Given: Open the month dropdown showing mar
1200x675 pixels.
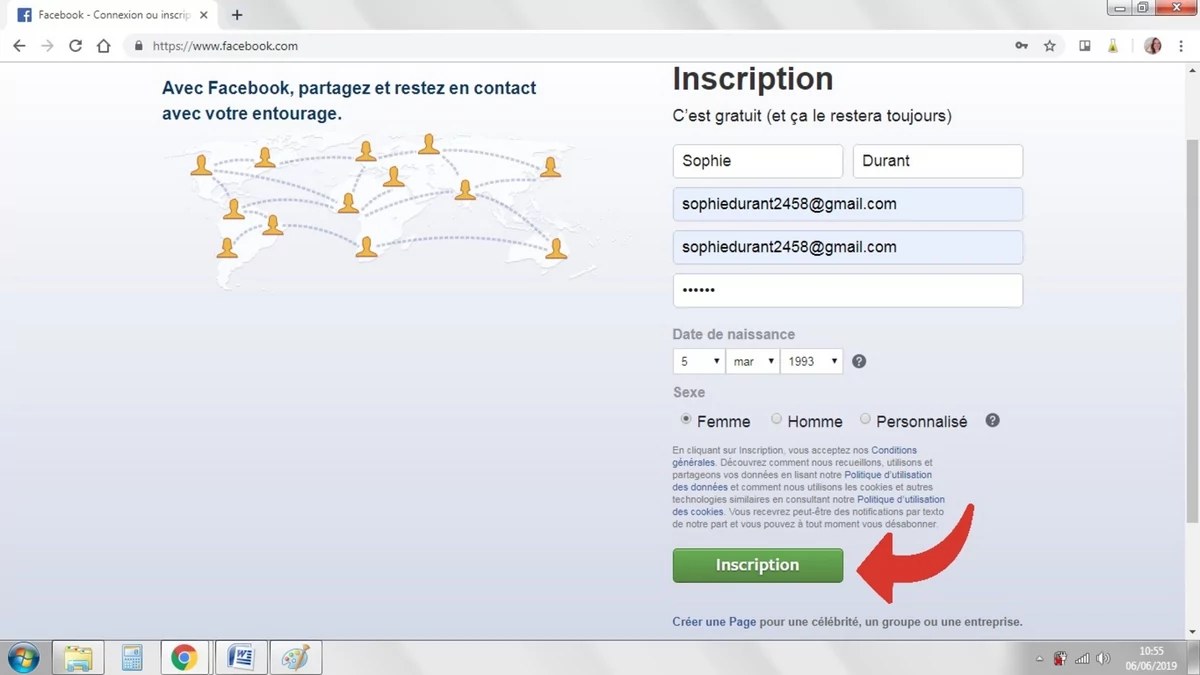Looking at the screenshot, I should pos(752,361).
